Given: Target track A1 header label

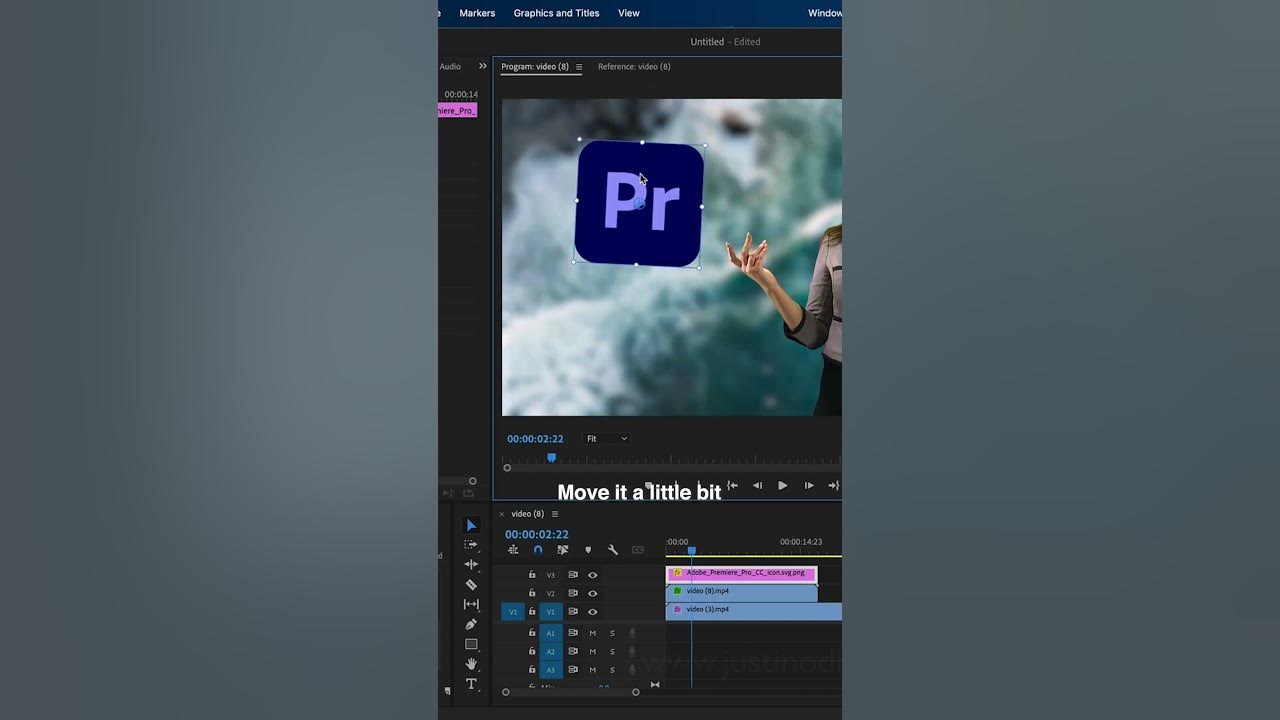Looking at the screenshot, I should click(550, 633).
